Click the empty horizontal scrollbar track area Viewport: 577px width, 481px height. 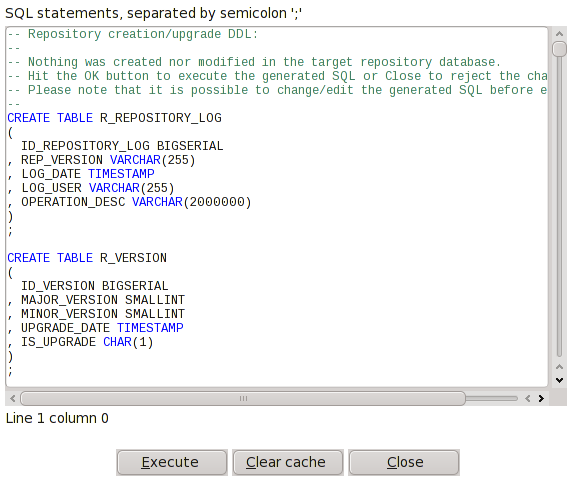coord(492,398)
